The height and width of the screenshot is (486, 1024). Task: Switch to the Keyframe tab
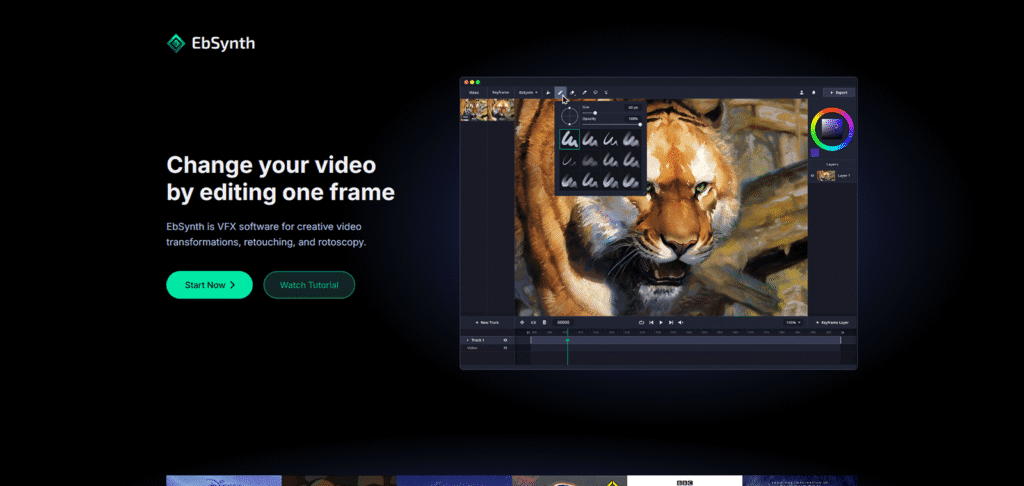pos(501,93)
